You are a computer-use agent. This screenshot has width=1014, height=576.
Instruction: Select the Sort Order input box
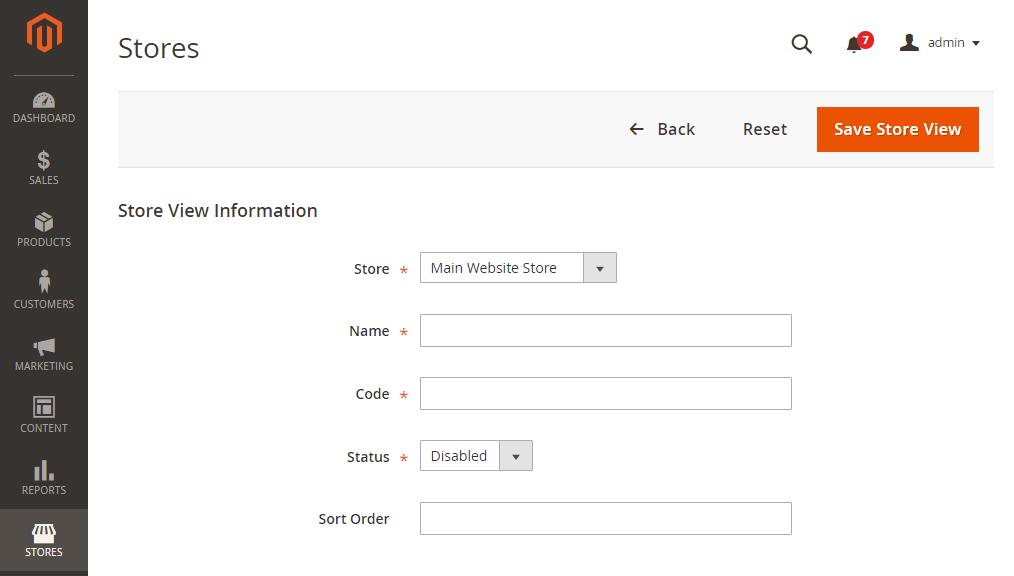coord(605,519)
